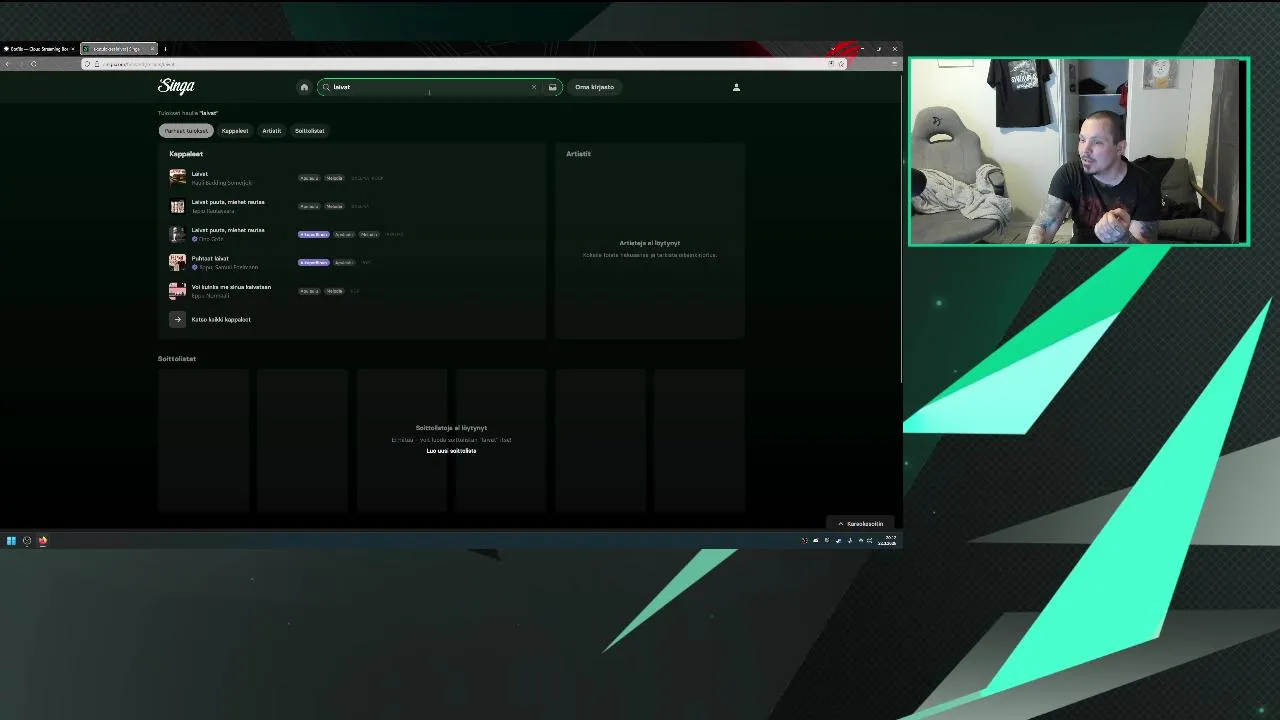This screenshot has height=720, width=1280.
Task: Clear the search text with X icon
Action: click(533, 87)
